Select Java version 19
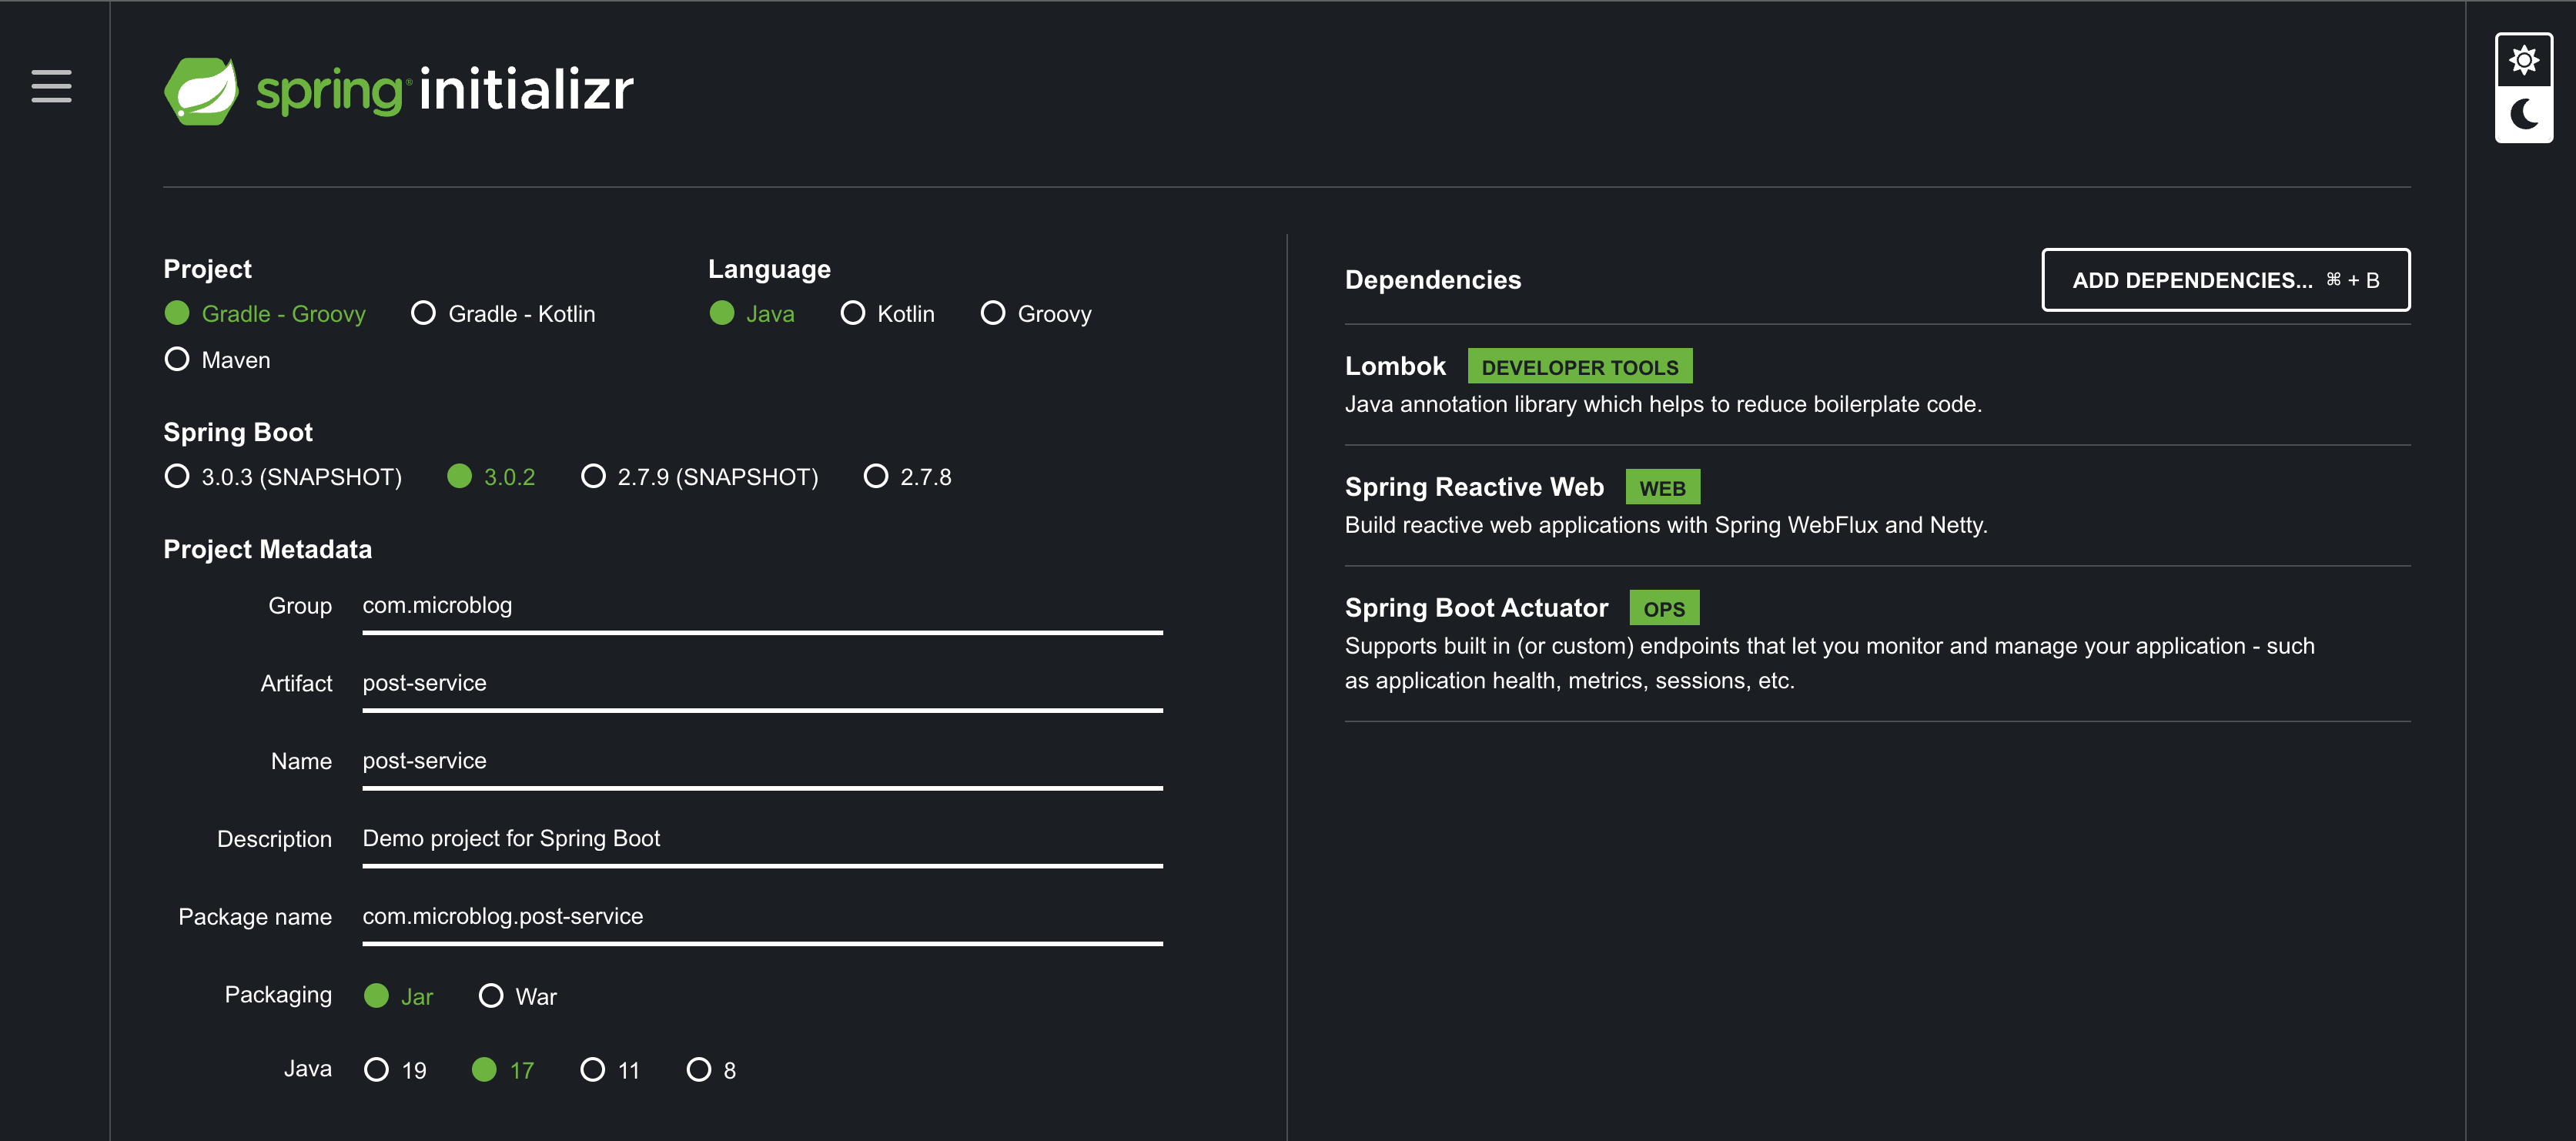2576x1141 pixels. pyautogui.click(x=377, y=1070)
